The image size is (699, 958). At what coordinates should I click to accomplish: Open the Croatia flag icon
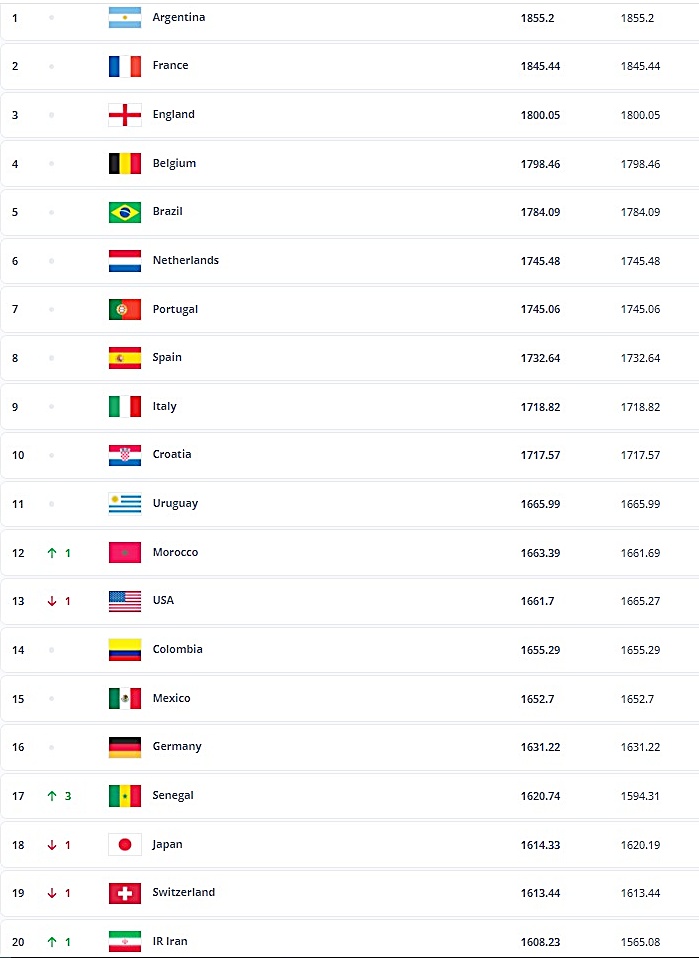tap(125, 455)
